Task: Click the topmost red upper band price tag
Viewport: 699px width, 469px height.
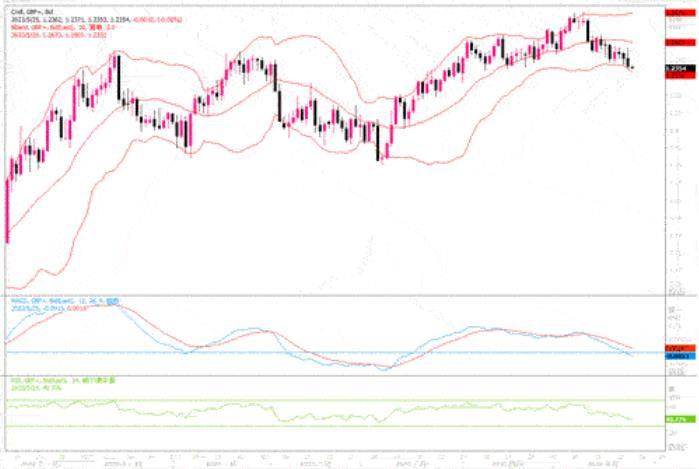Action: tap(680, 13)
